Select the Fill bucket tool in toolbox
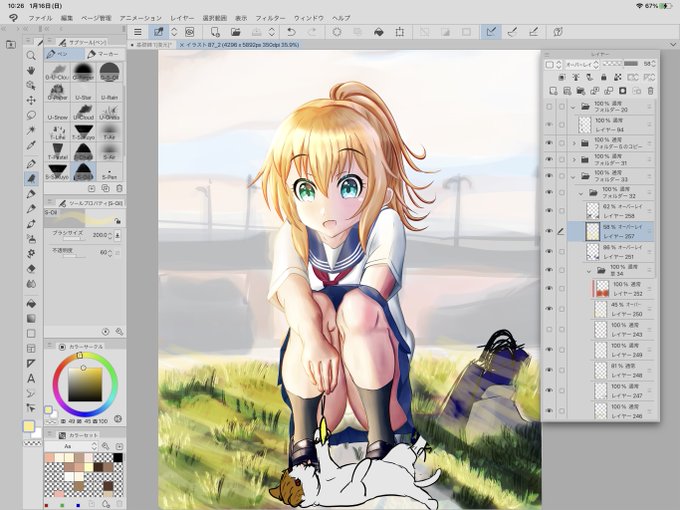The width and height of the screenshot is (680, 510). click(x=31, y=304)
